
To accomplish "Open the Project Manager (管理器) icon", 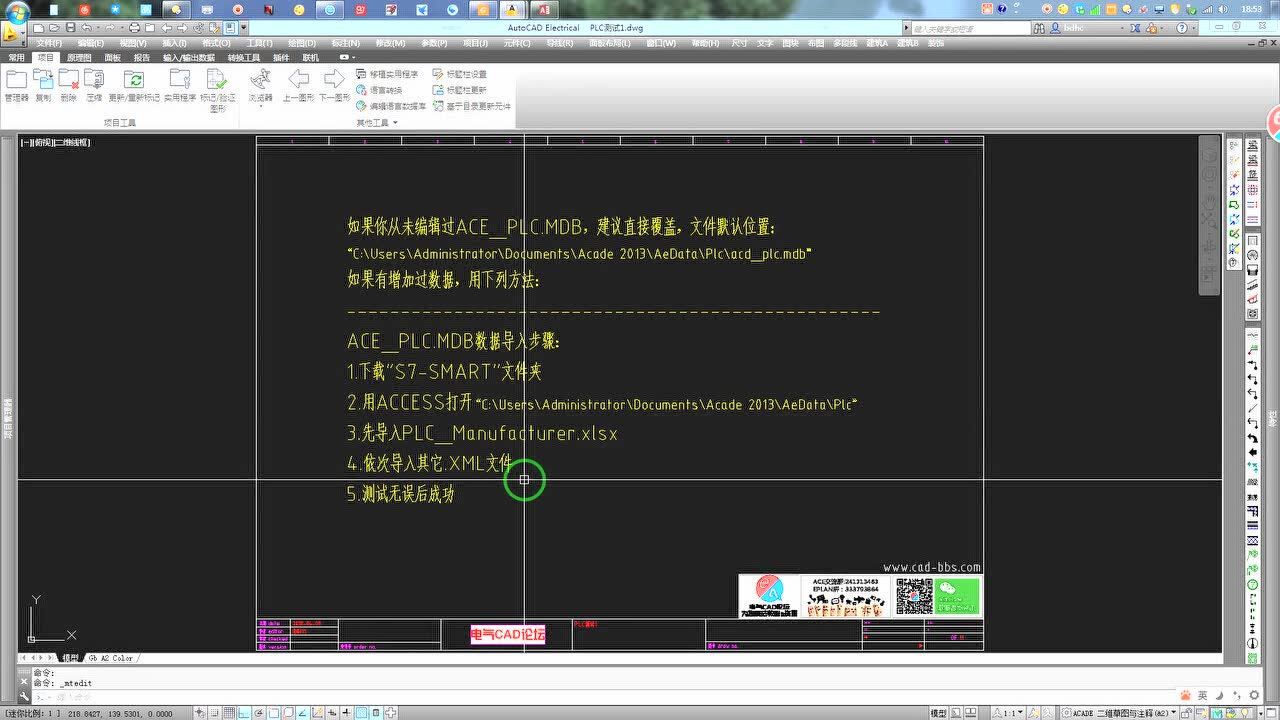I will [15, 80].
